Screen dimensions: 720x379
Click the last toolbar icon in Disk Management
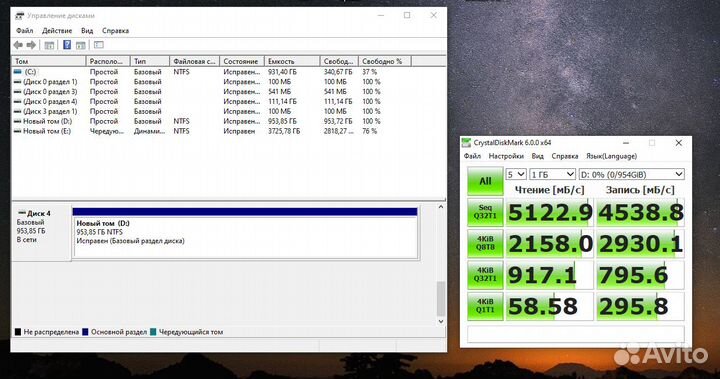tap(99, 45)
